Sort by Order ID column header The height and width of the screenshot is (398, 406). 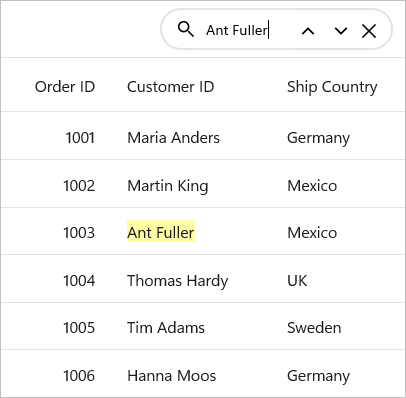point(65,87)
